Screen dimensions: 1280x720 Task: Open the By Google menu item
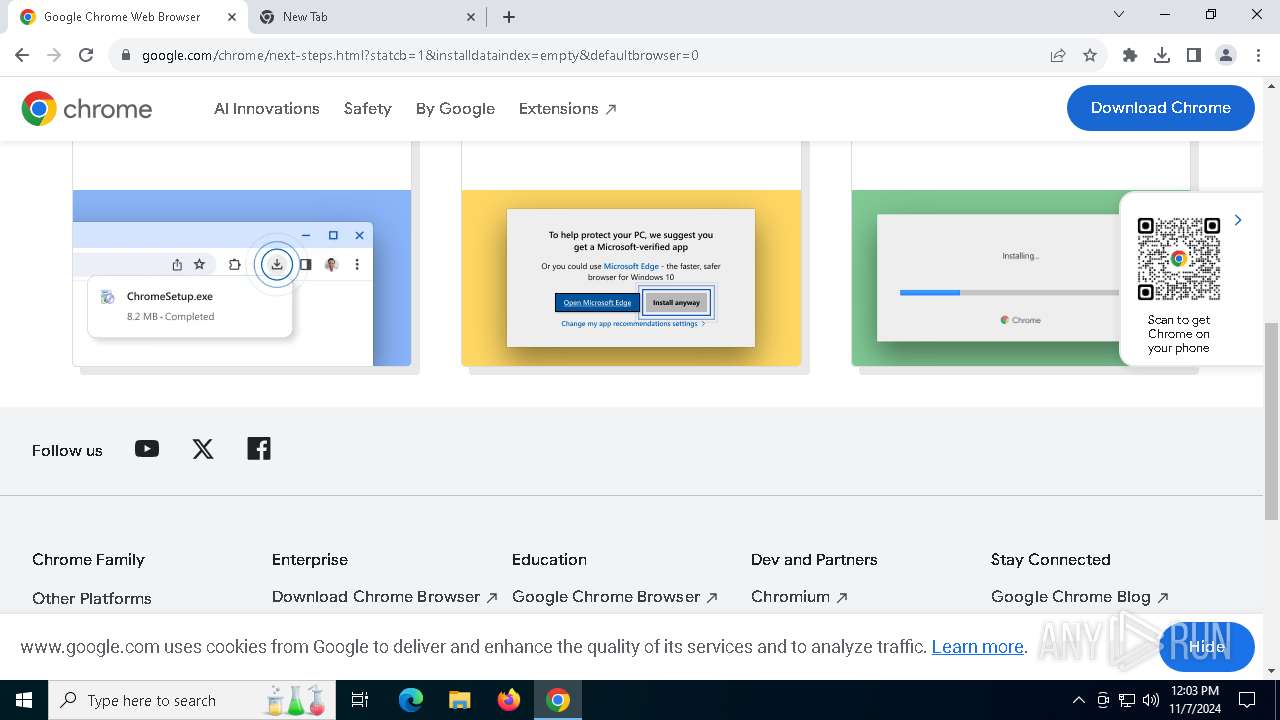pyautogui.click(x=455, y=108)
